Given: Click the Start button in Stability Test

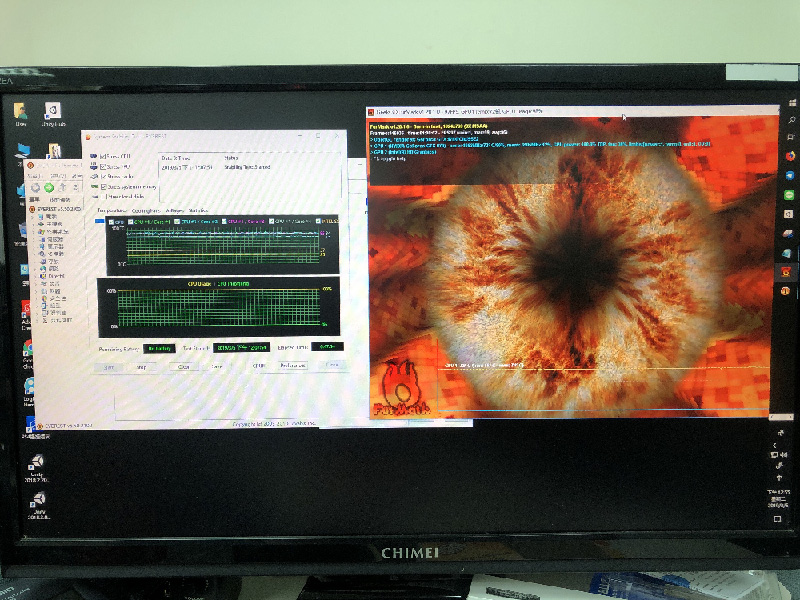Looking at the screenshot, I should click(109, 367).
